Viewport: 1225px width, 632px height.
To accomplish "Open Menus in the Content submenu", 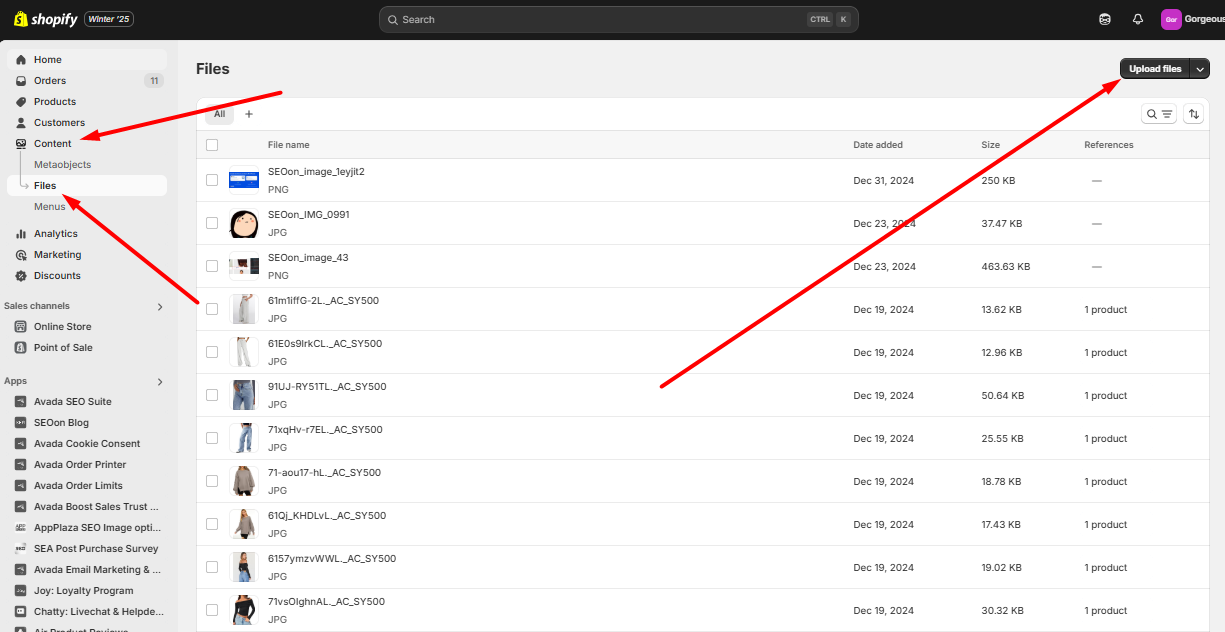I will click(x=50, y=207).
